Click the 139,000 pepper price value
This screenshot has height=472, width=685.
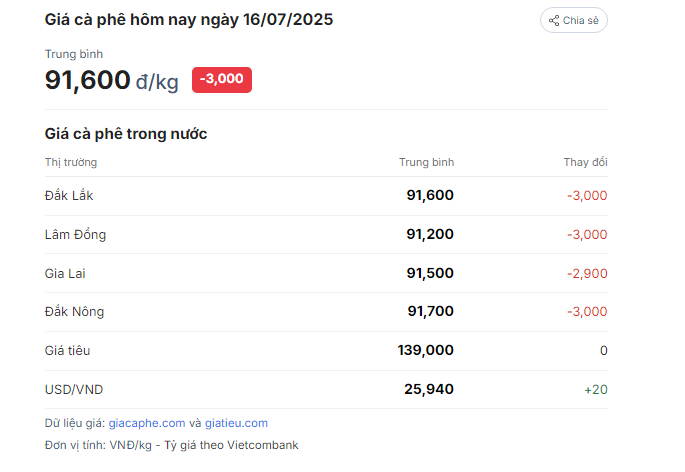pos(426,350)
